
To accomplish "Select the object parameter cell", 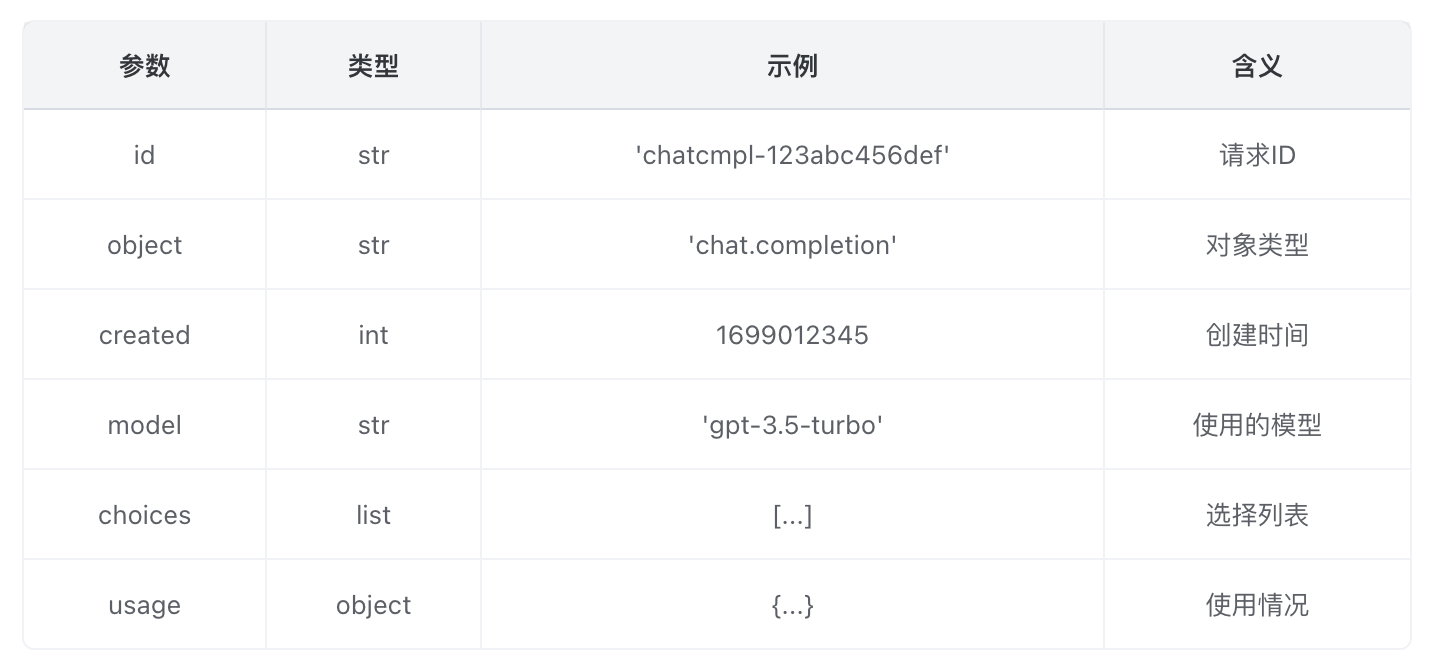I will coord(145,245).
